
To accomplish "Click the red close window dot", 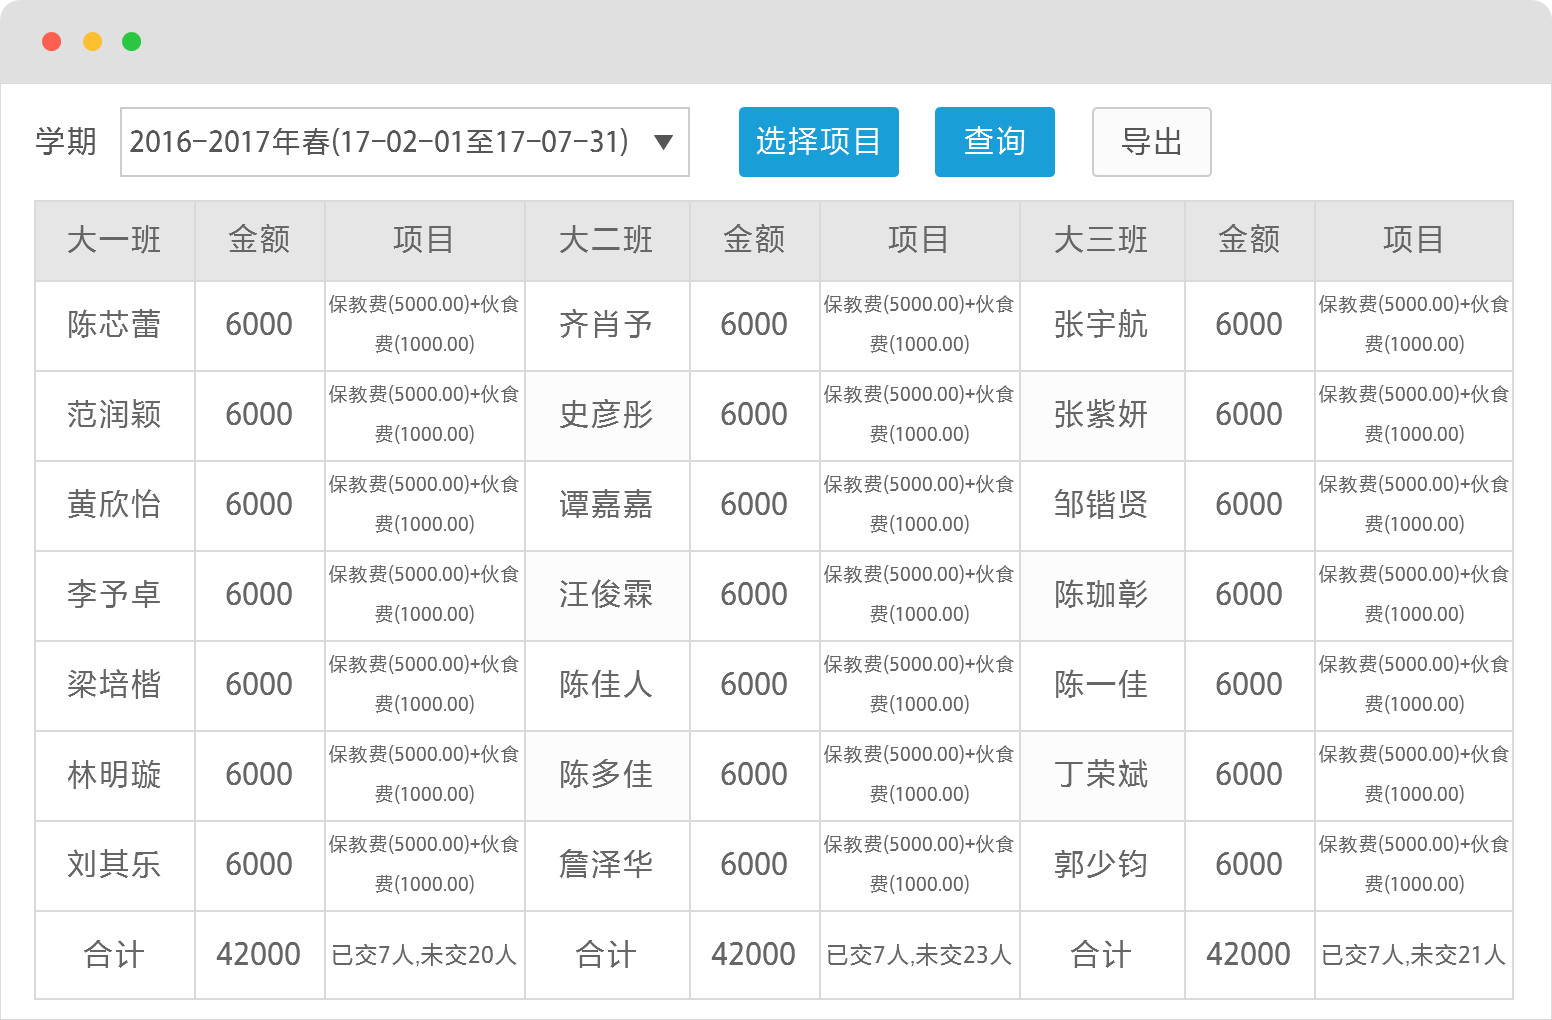I will click(x=52, y=41).
